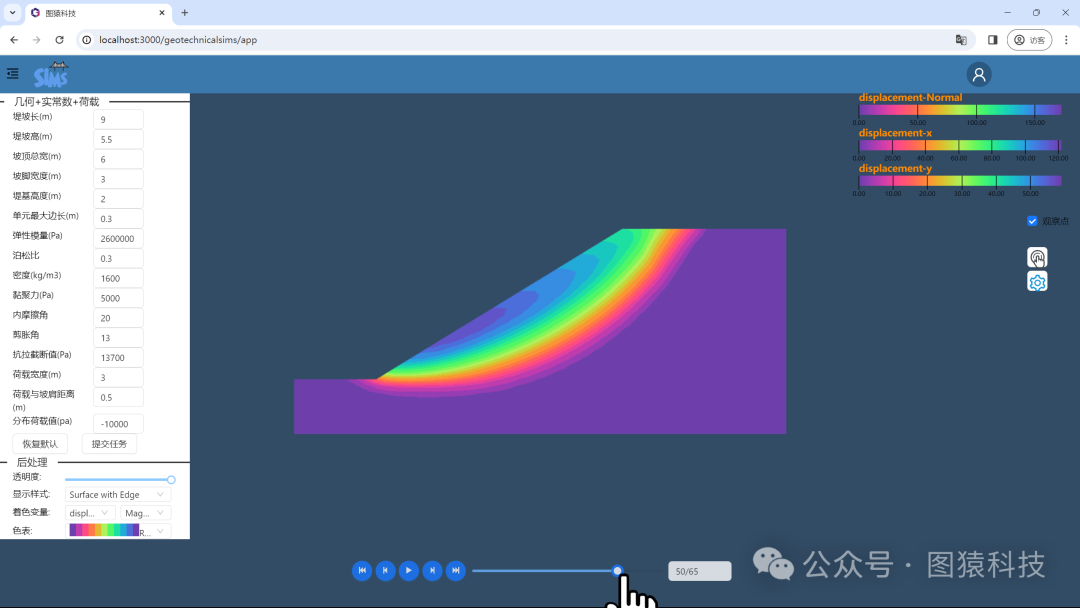Go back in browser history
Screen dimensions: 1080x608
pyautogui.click(x=14, y=40)
